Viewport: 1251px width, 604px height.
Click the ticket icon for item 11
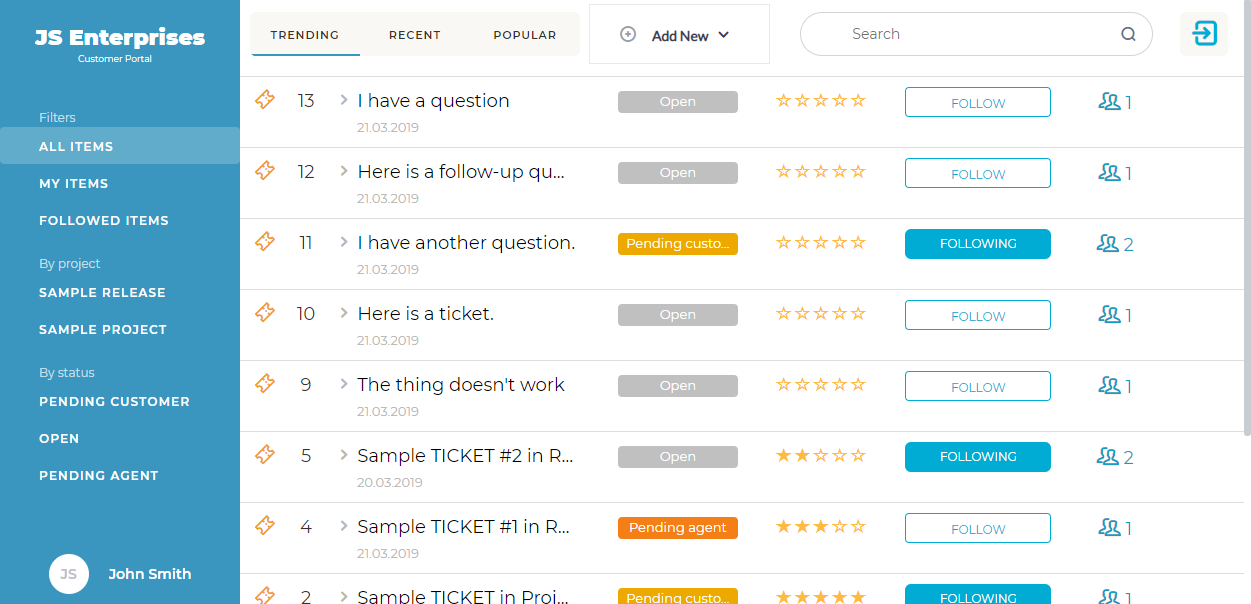[265, 242]
